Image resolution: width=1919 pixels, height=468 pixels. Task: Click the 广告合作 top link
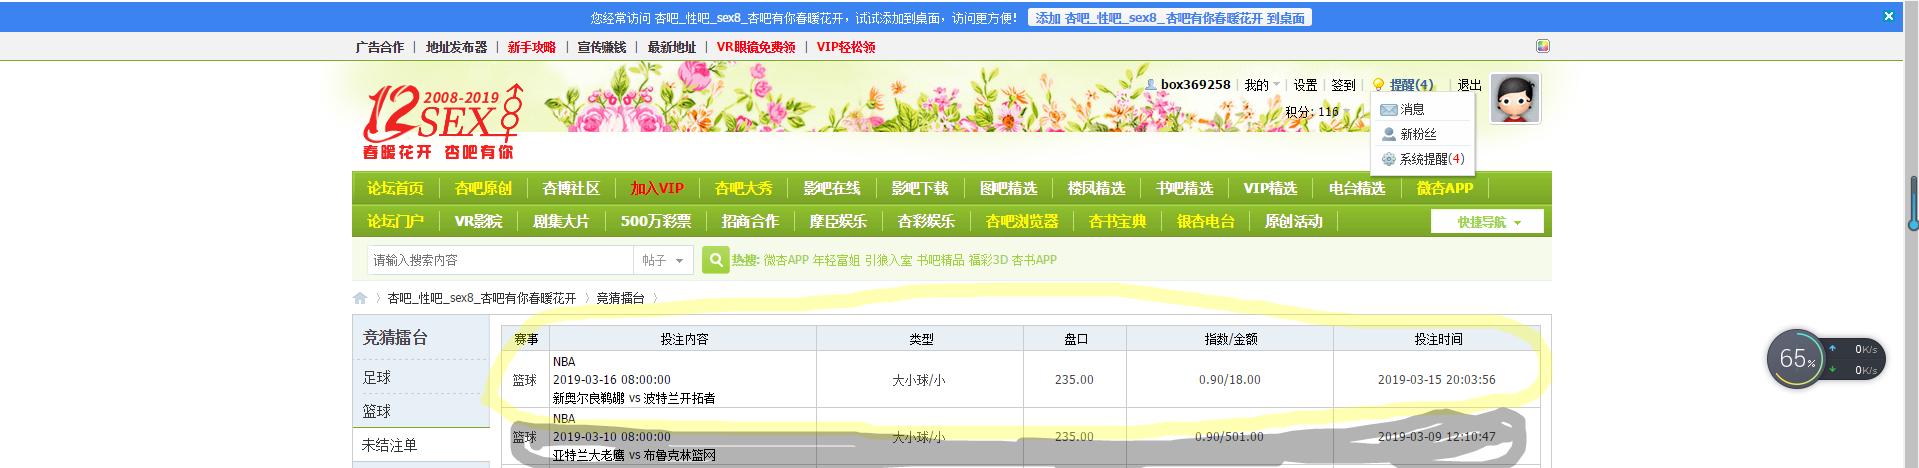click(x=380, y=47)
